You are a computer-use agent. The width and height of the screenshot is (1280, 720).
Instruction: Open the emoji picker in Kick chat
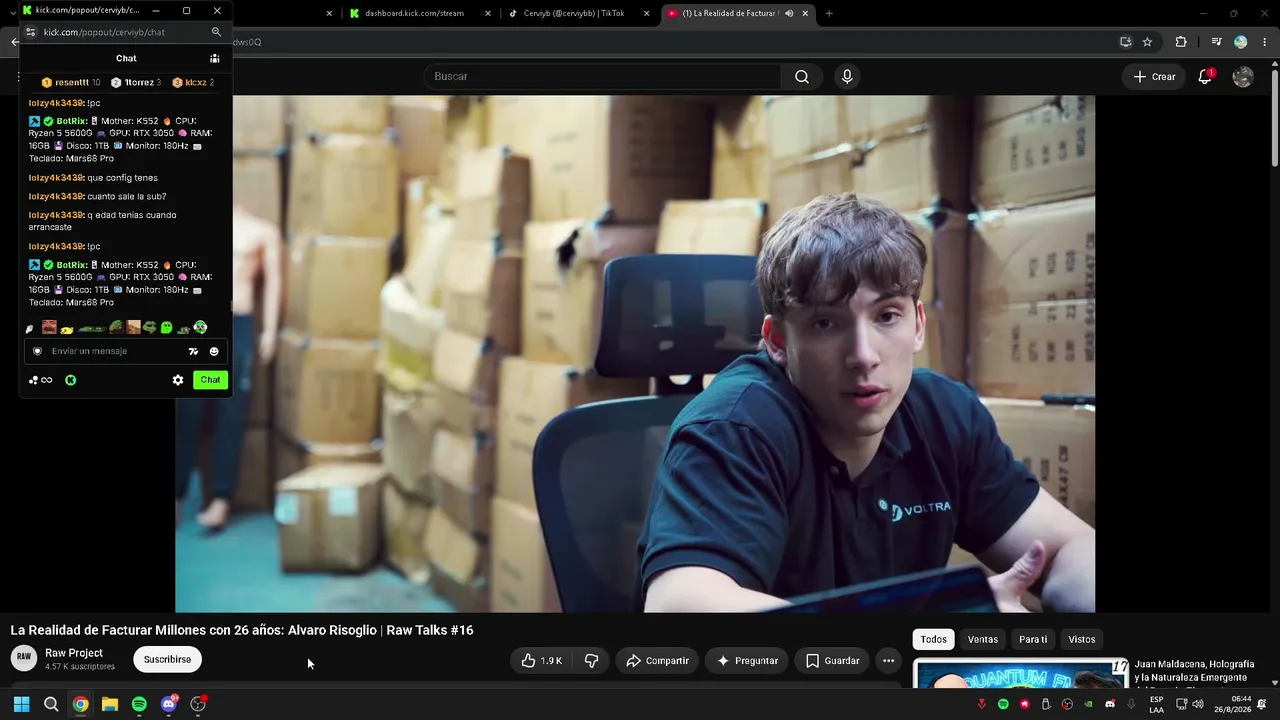[214, 351]
